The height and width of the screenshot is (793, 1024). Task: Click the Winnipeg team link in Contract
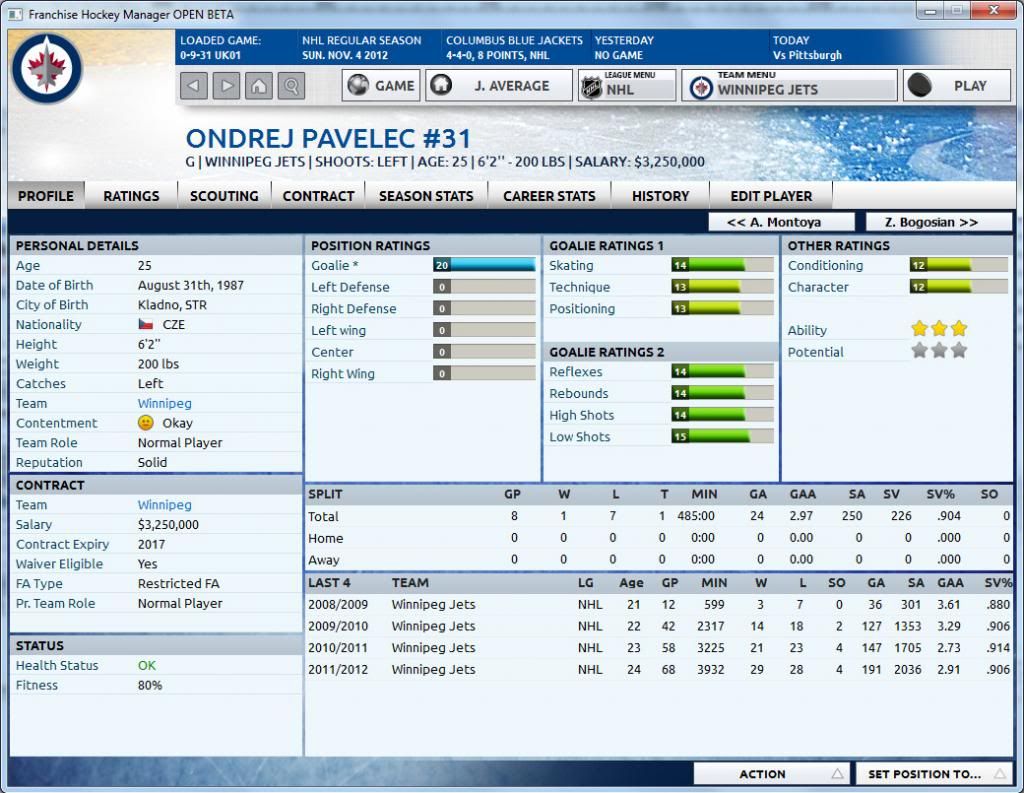(x=165, y=504)
